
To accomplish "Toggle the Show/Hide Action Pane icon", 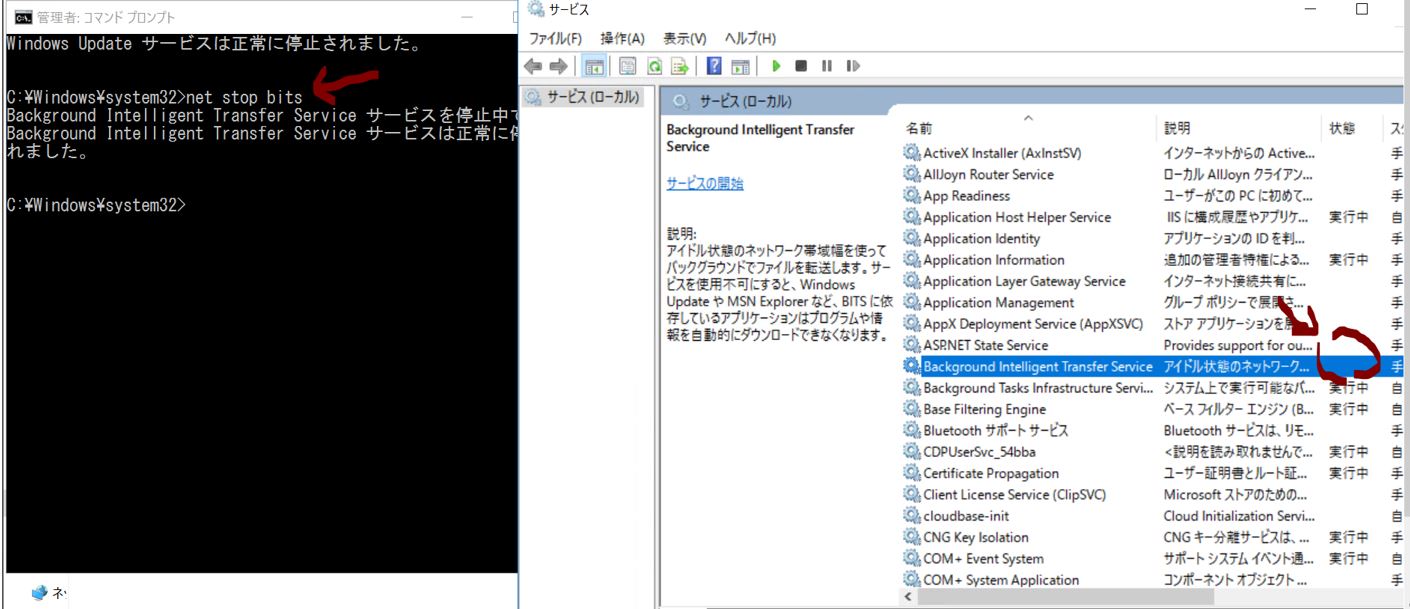I will click(740, 66).
